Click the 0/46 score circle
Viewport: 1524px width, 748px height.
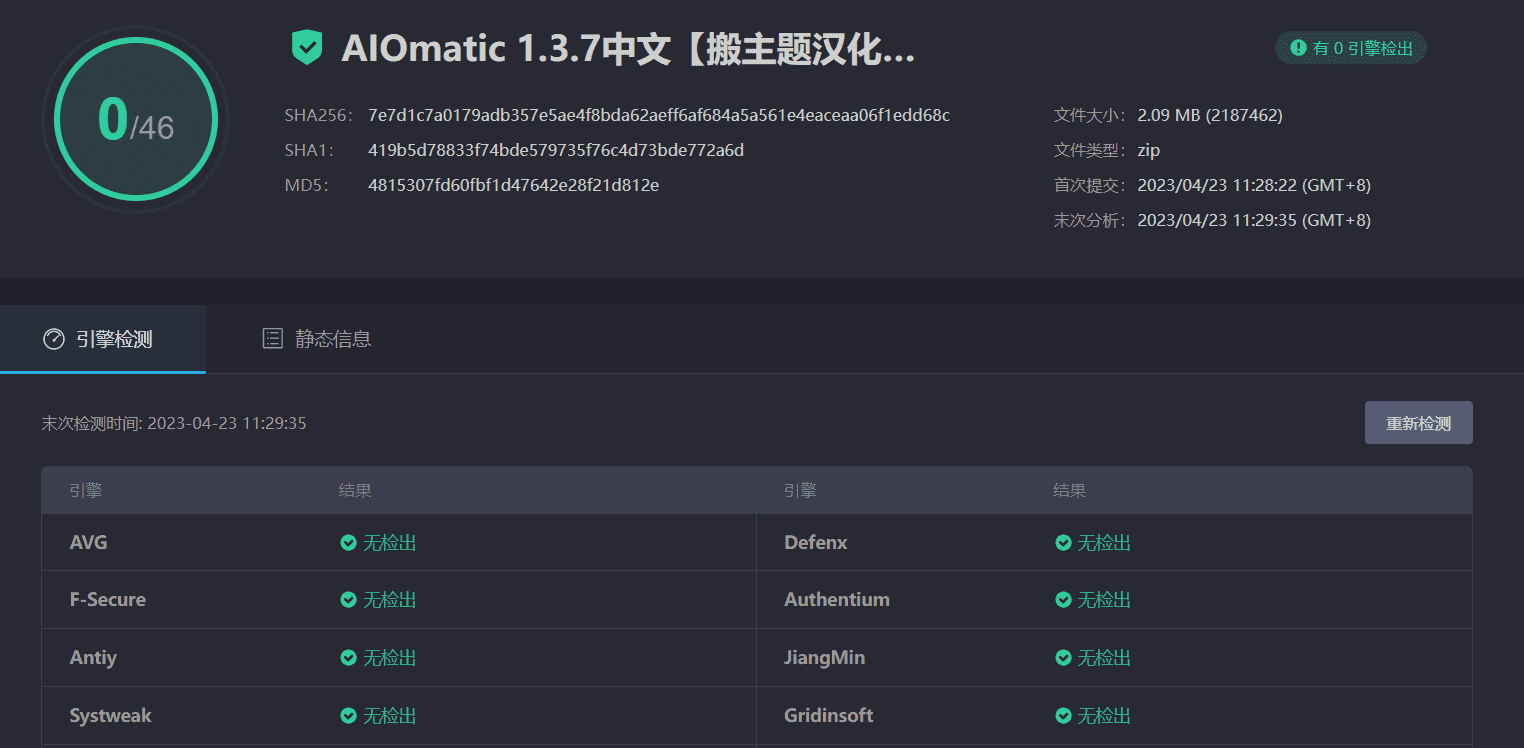(x=136, y=120)
